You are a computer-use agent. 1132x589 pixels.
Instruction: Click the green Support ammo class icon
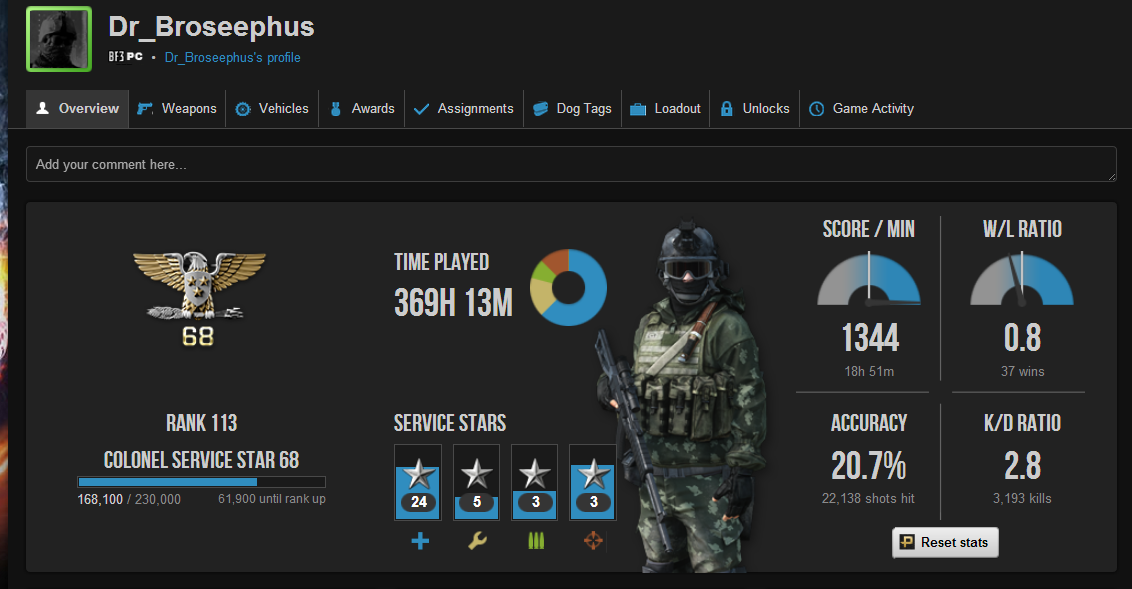point(536,541)
